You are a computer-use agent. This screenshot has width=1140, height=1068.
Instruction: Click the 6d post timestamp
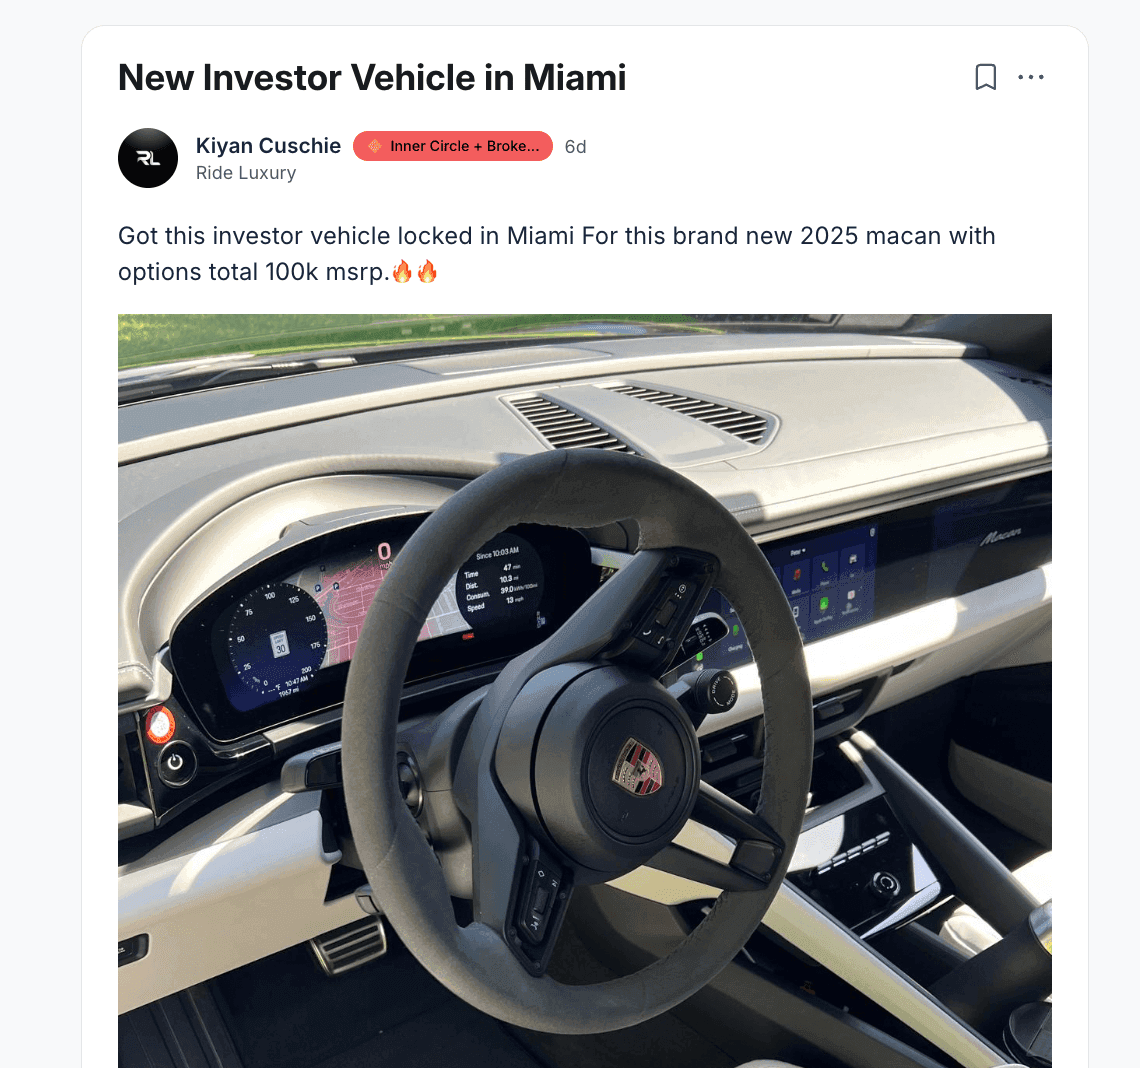click(x=575, y=147)
